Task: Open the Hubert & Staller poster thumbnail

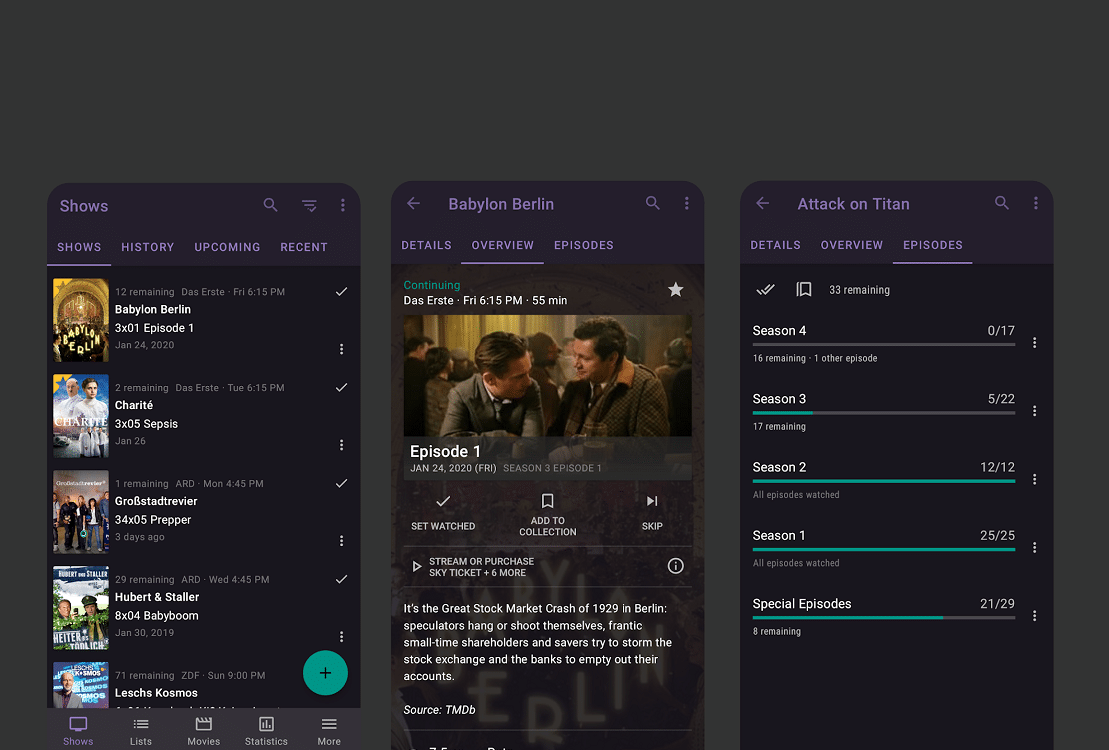Action: [81, 608]
